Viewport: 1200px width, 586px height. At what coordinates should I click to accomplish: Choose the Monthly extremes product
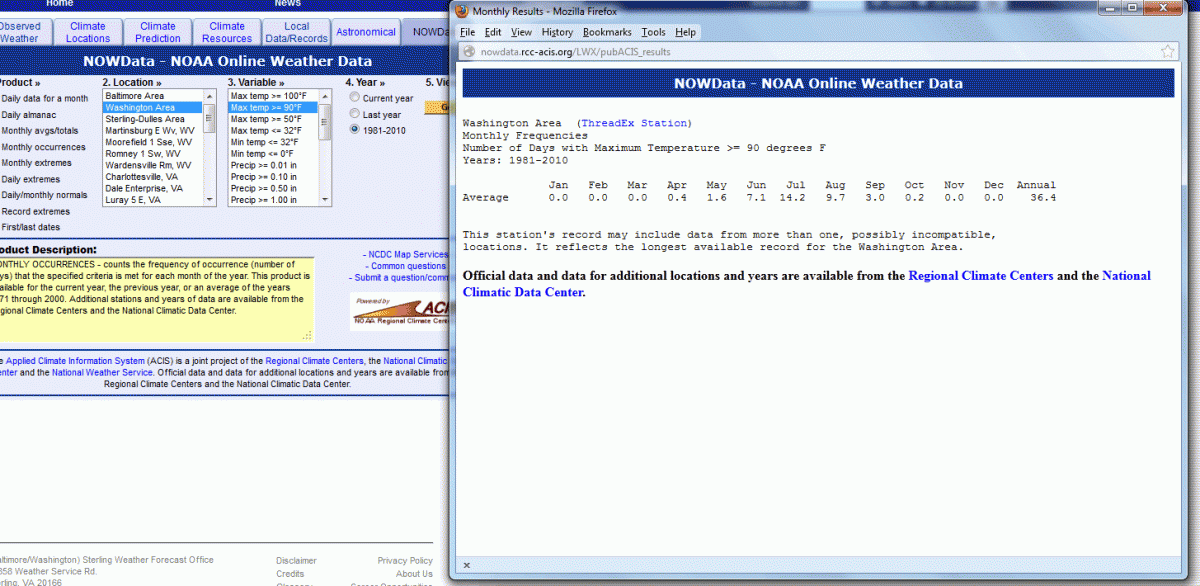coord(36,163)
